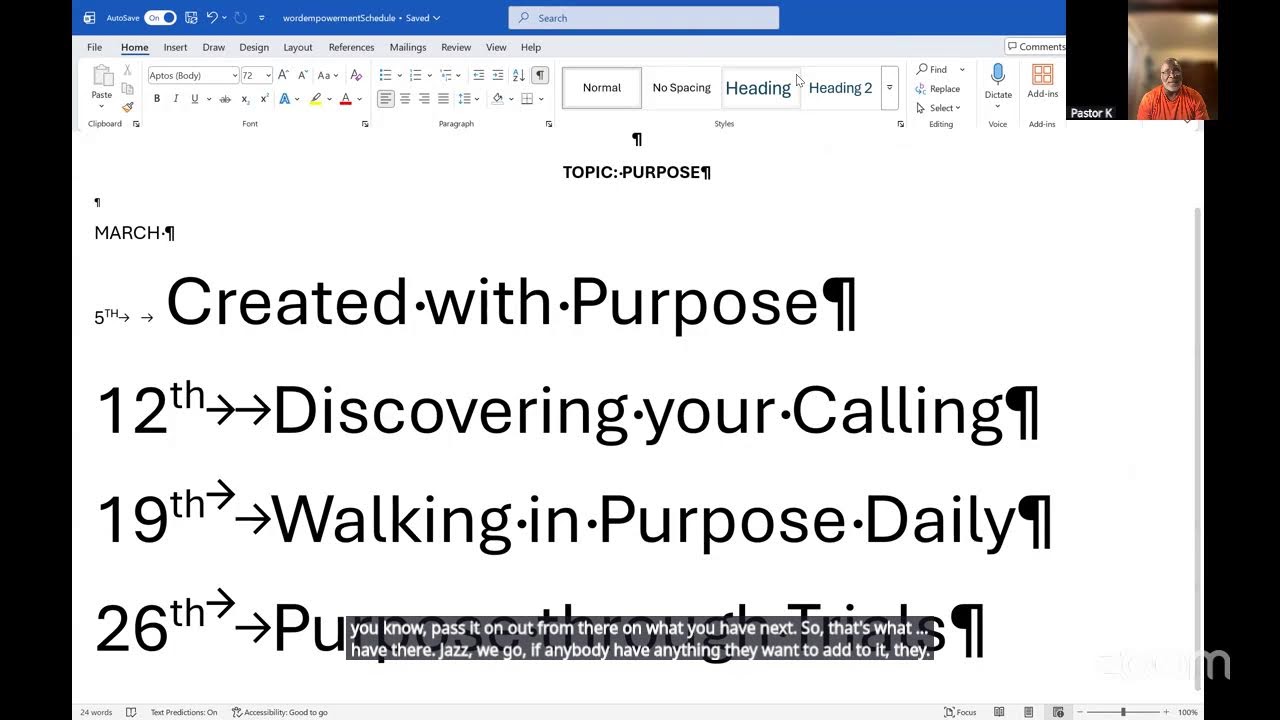The image size is (1280, 720).
Task: Apply the Normal style
Action: pos(602,88)
